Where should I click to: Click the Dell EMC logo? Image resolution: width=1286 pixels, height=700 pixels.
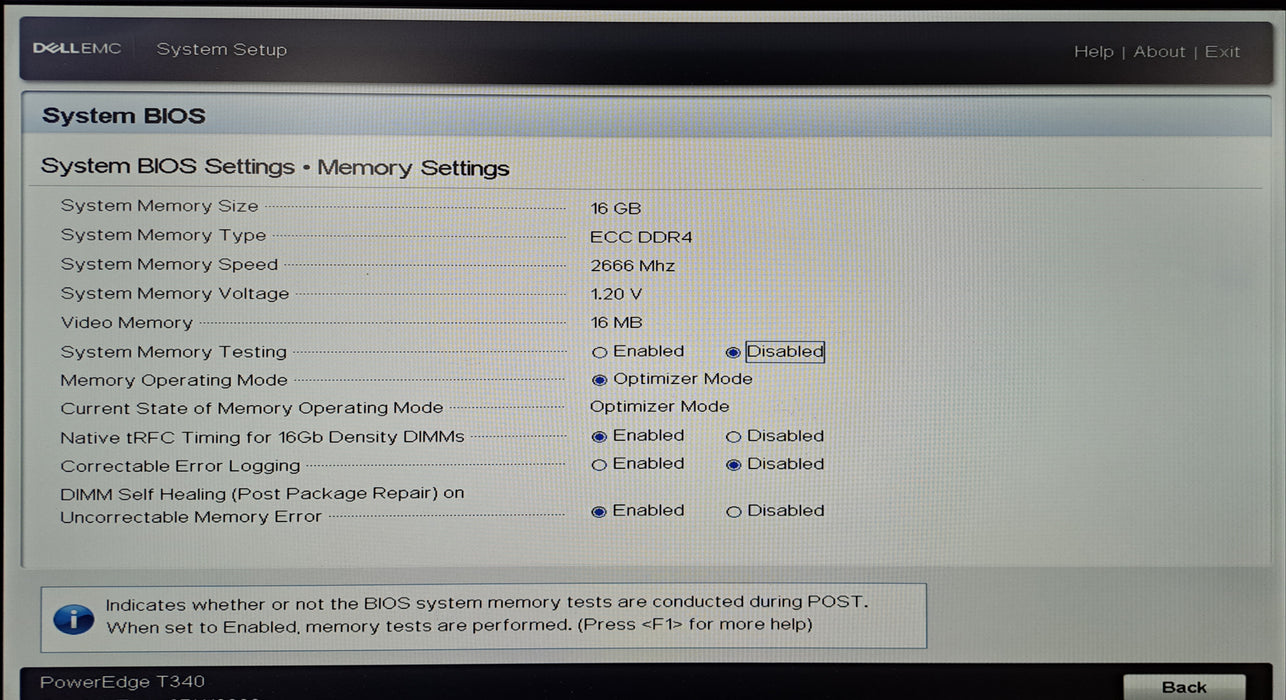coord(77,49)
